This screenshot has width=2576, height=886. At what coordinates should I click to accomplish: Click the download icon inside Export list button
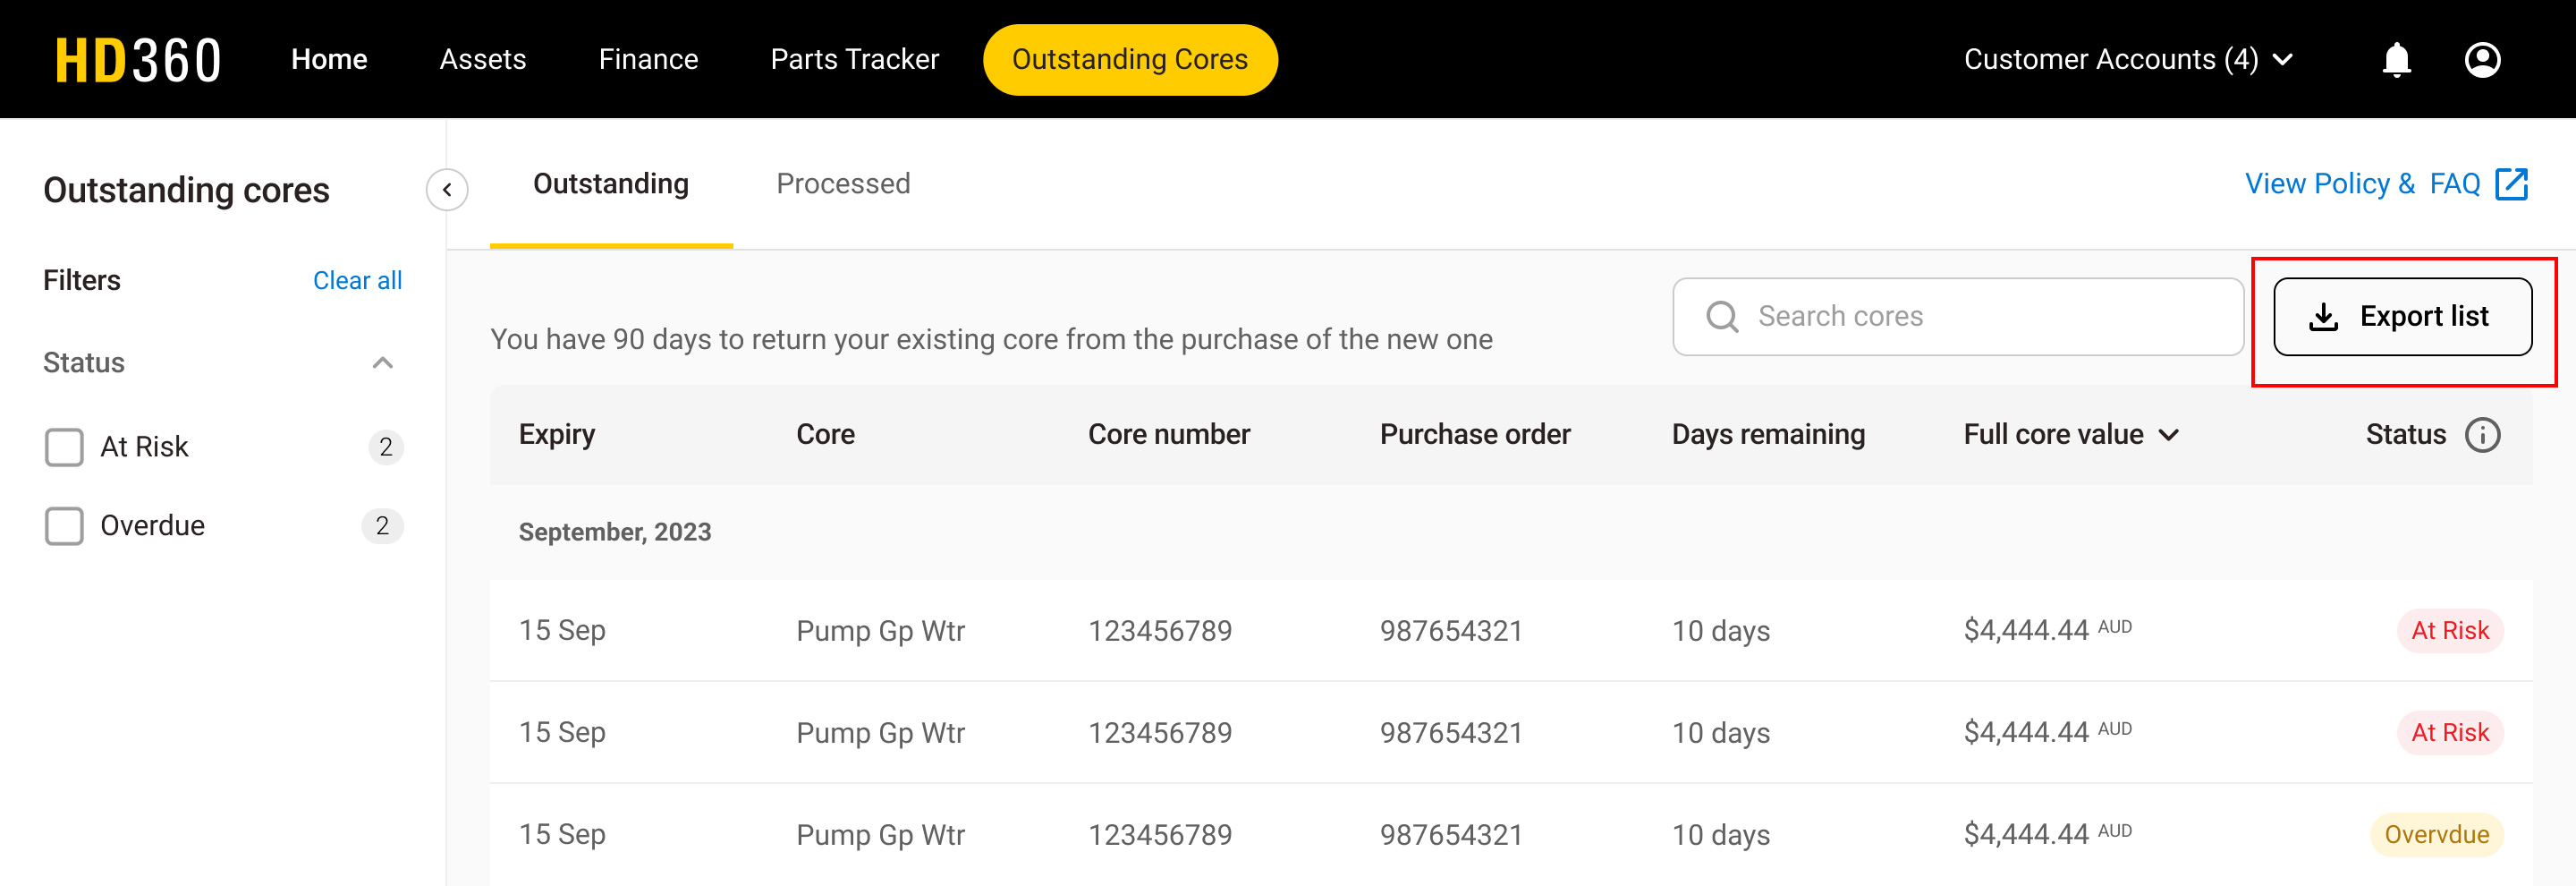click(x=2324, y=316)
